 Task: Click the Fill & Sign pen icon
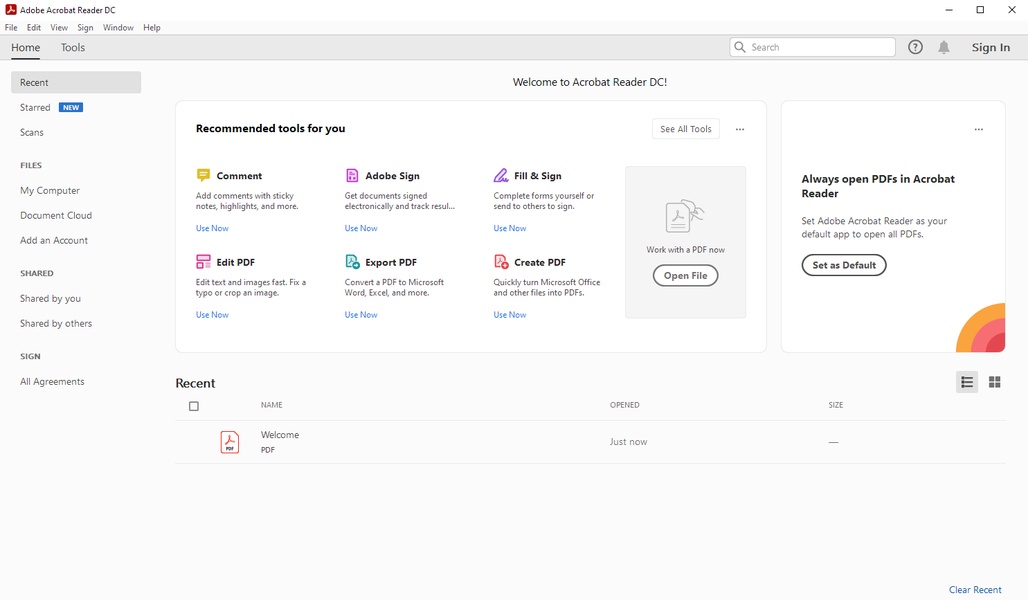point(501,176)
